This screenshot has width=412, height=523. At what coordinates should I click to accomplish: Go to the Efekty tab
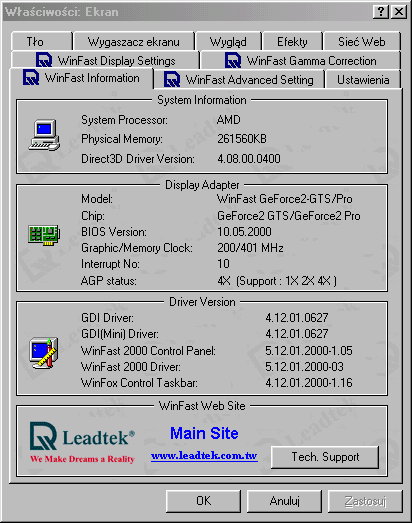point(292,41)
